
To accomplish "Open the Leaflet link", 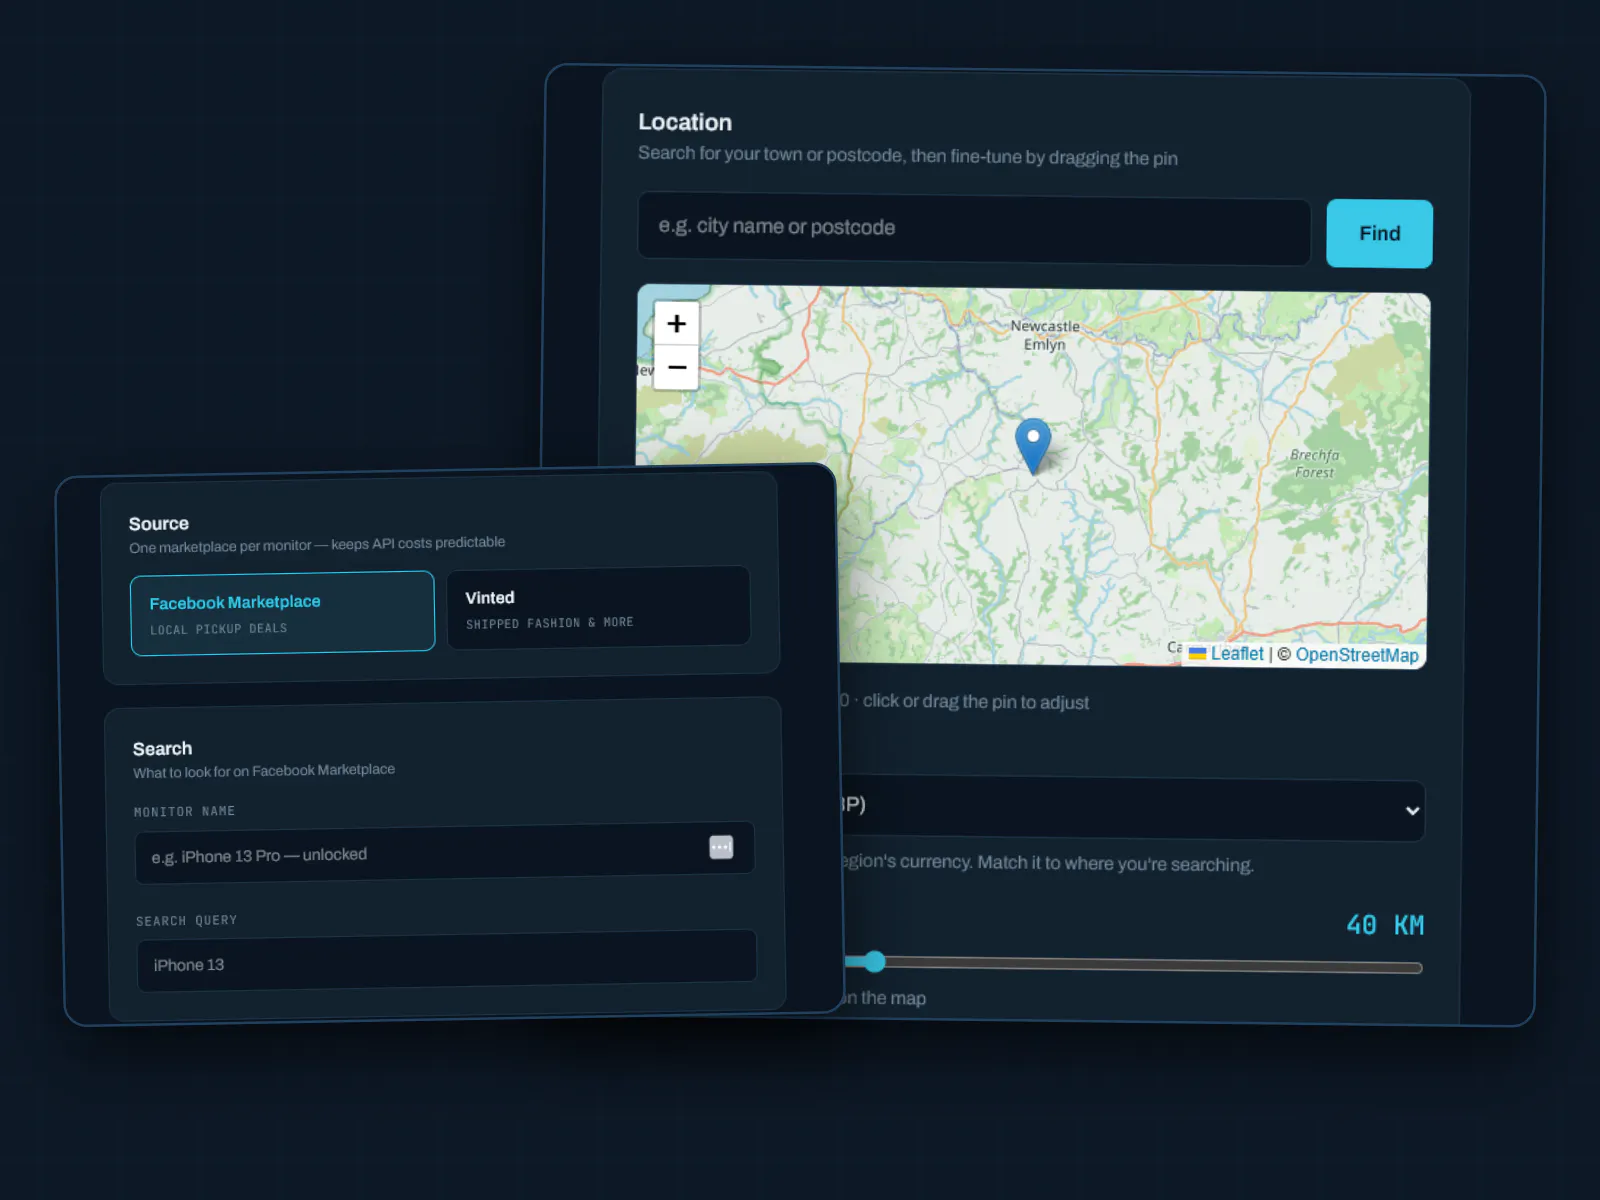I will click(x=1237, y=653).
